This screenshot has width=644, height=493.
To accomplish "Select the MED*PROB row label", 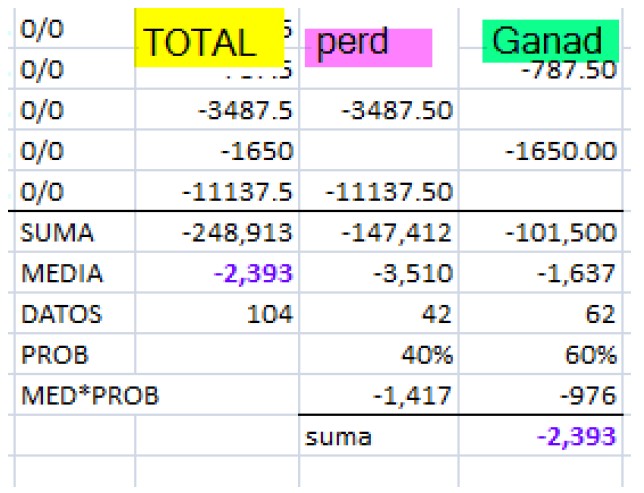I will pos(88,395).
